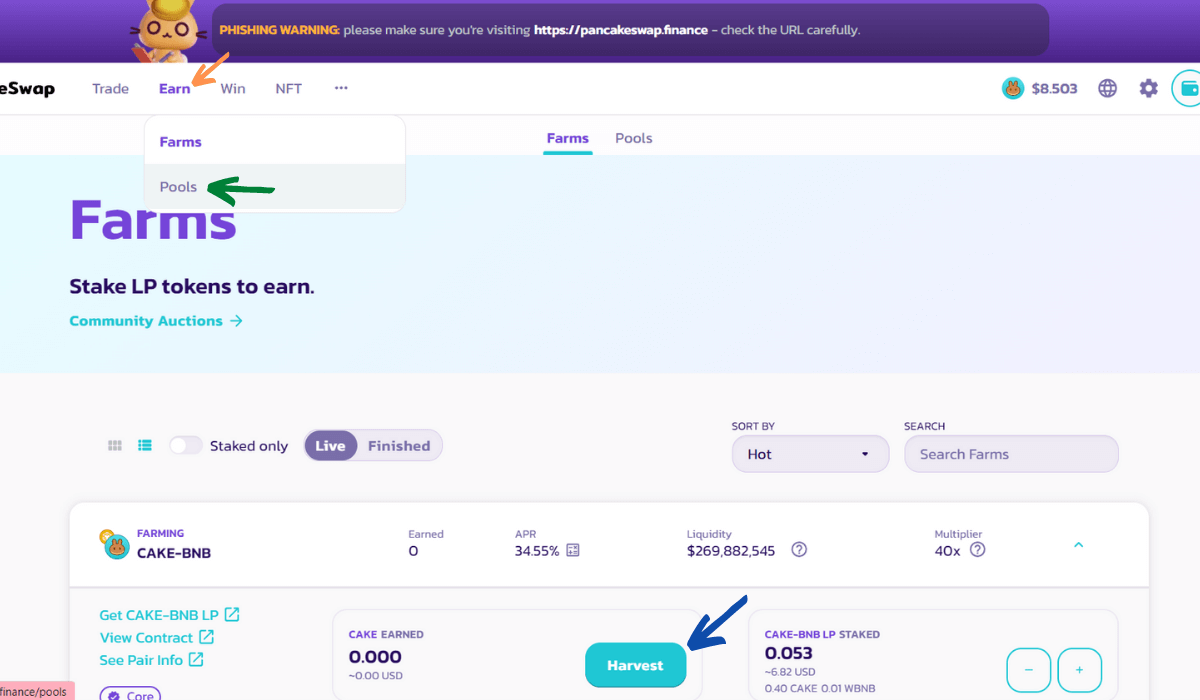Select the Live farms option
The width and height of the screenshot is (1200, 700).
[330, 446]
